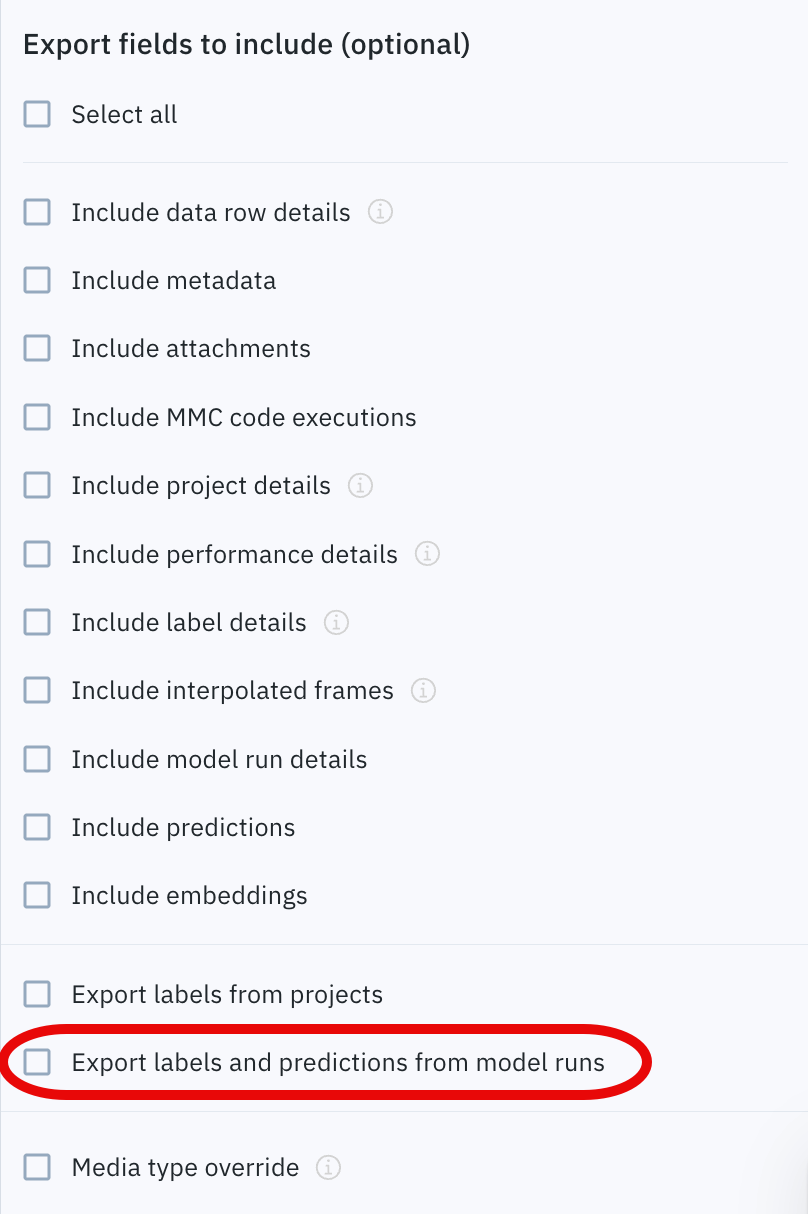This screenshot has height=1214, width=808.
Task: Check Include MMC code executions
Action: tap(37, 417)
